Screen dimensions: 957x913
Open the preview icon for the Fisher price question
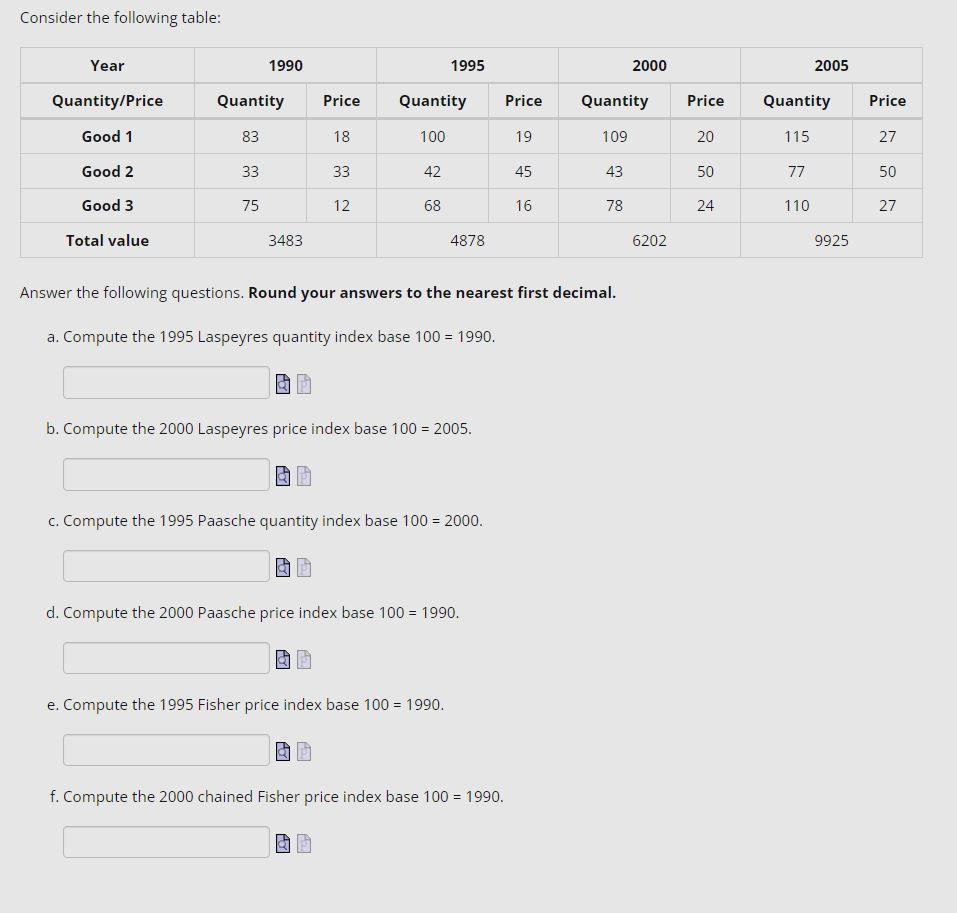point(281,750)
